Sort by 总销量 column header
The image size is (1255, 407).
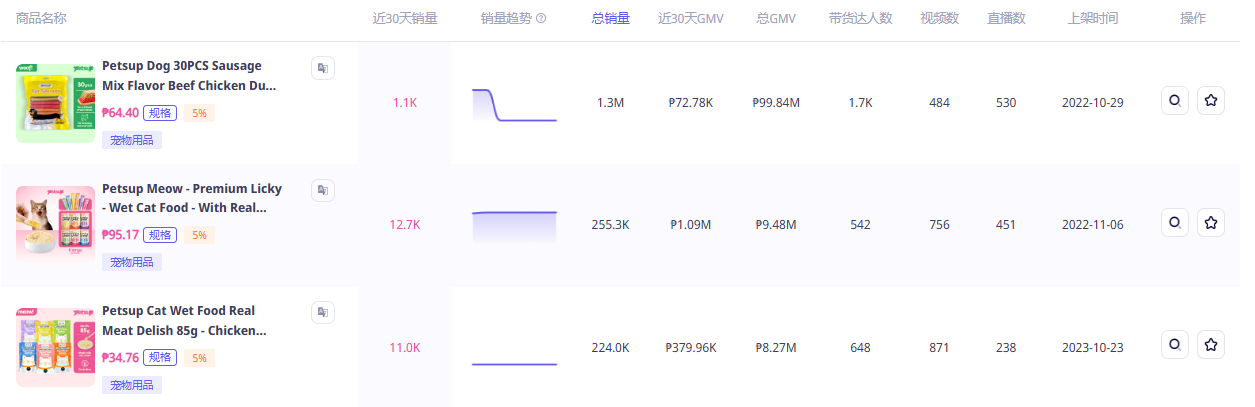click(611, 19)
